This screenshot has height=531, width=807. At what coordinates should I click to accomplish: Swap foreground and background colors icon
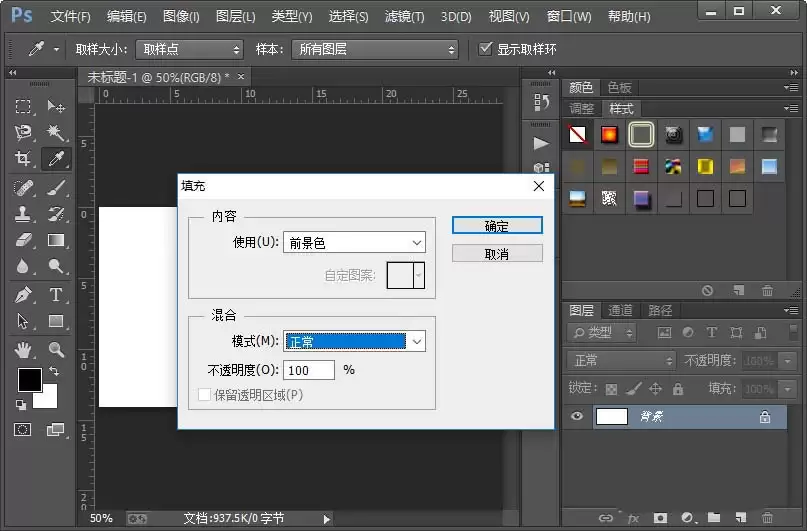[x=54, y=370]
